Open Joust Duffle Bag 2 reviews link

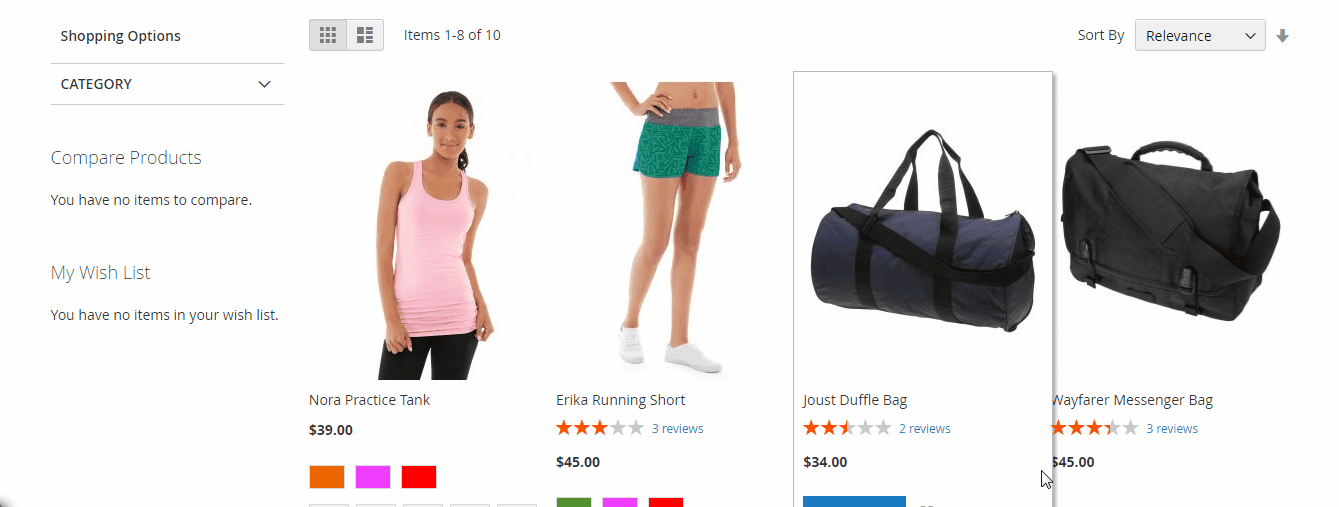[925, 428]
